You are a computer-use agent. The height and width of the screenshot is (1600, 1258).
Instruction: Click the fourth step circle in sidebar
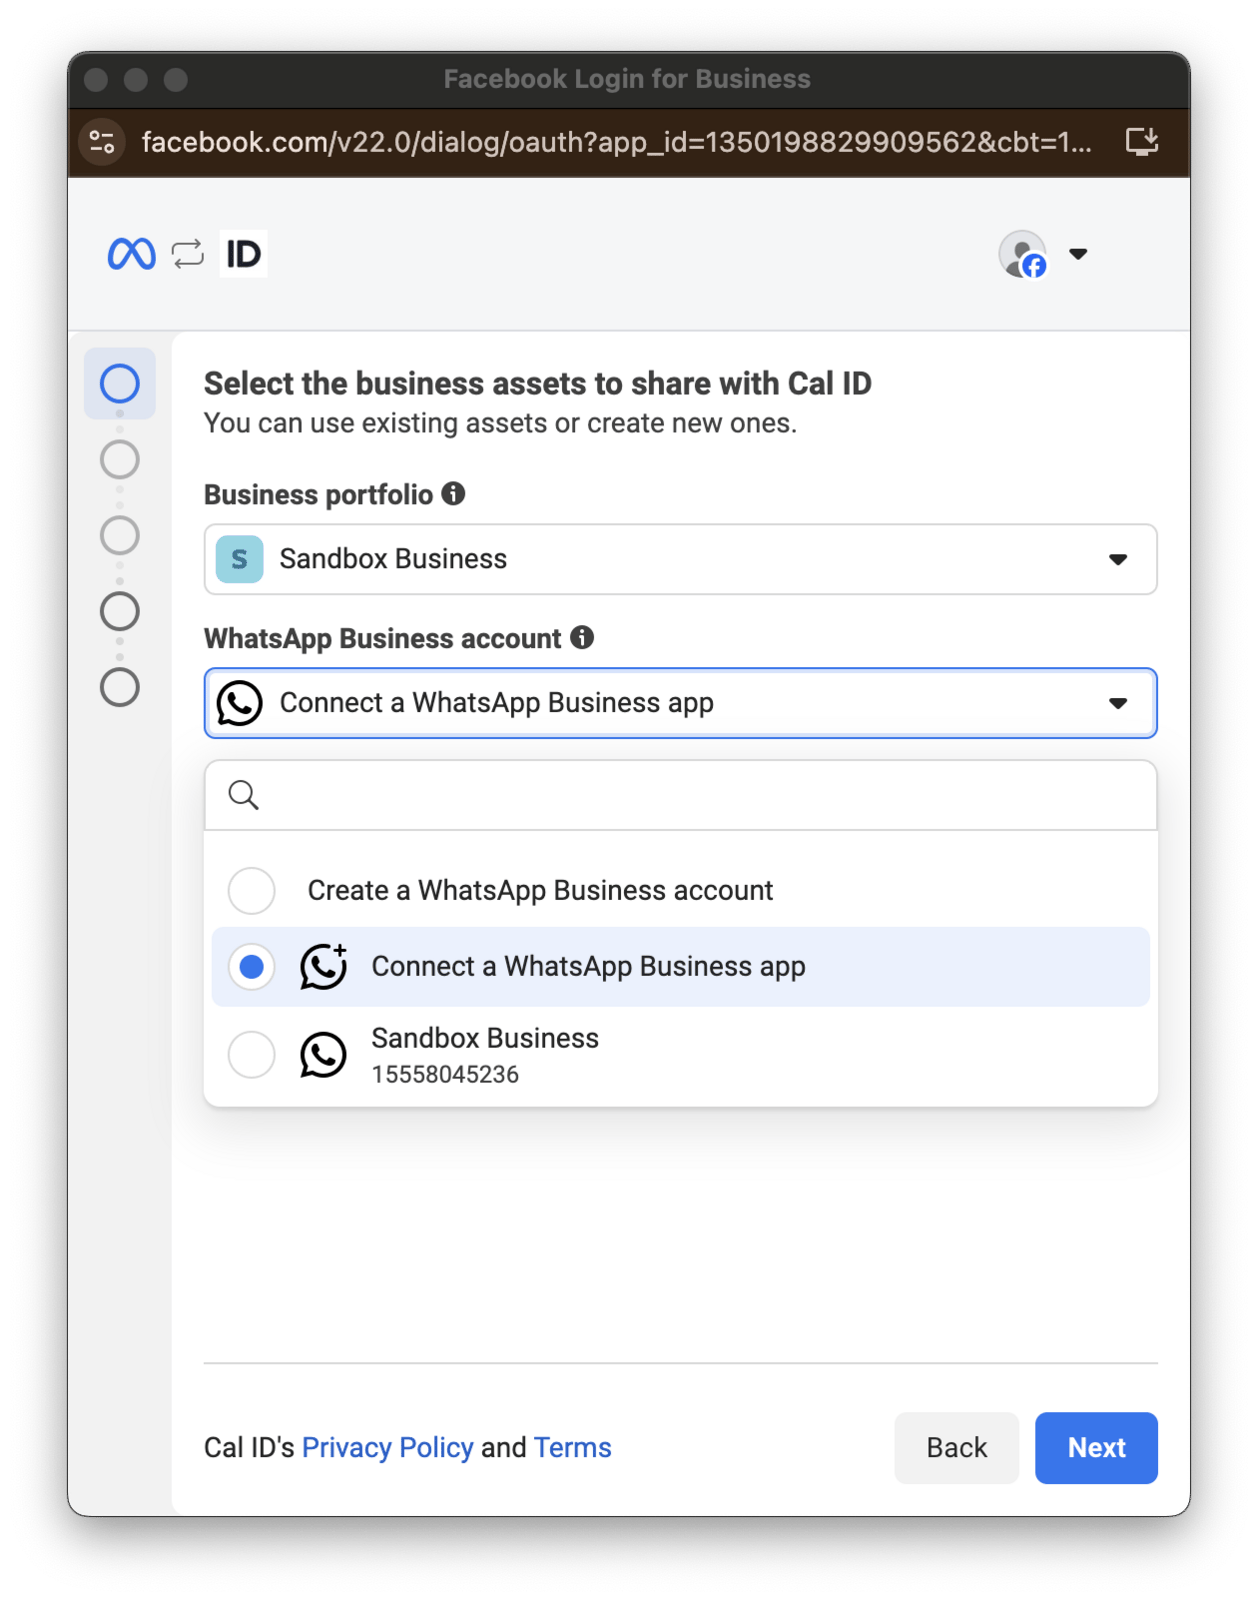[x=120, y=611]
